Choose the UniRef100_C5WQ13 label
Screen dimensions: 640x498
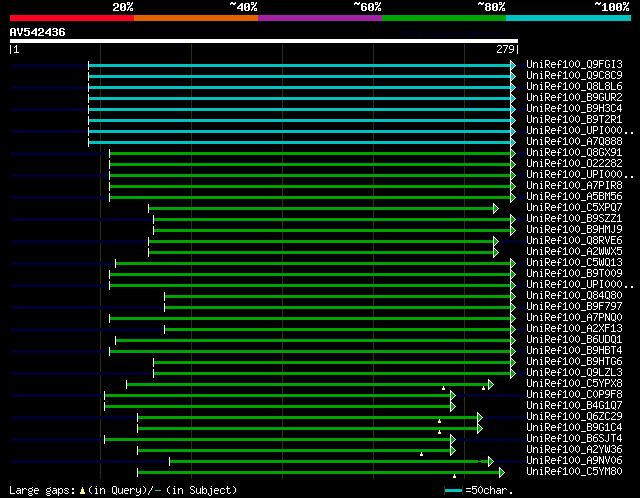coord(574,263)
